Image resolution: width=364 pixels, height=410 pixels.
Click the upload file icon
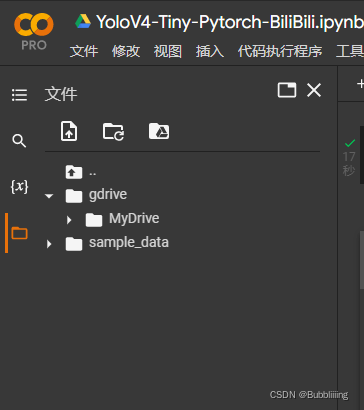click(69, 131)
